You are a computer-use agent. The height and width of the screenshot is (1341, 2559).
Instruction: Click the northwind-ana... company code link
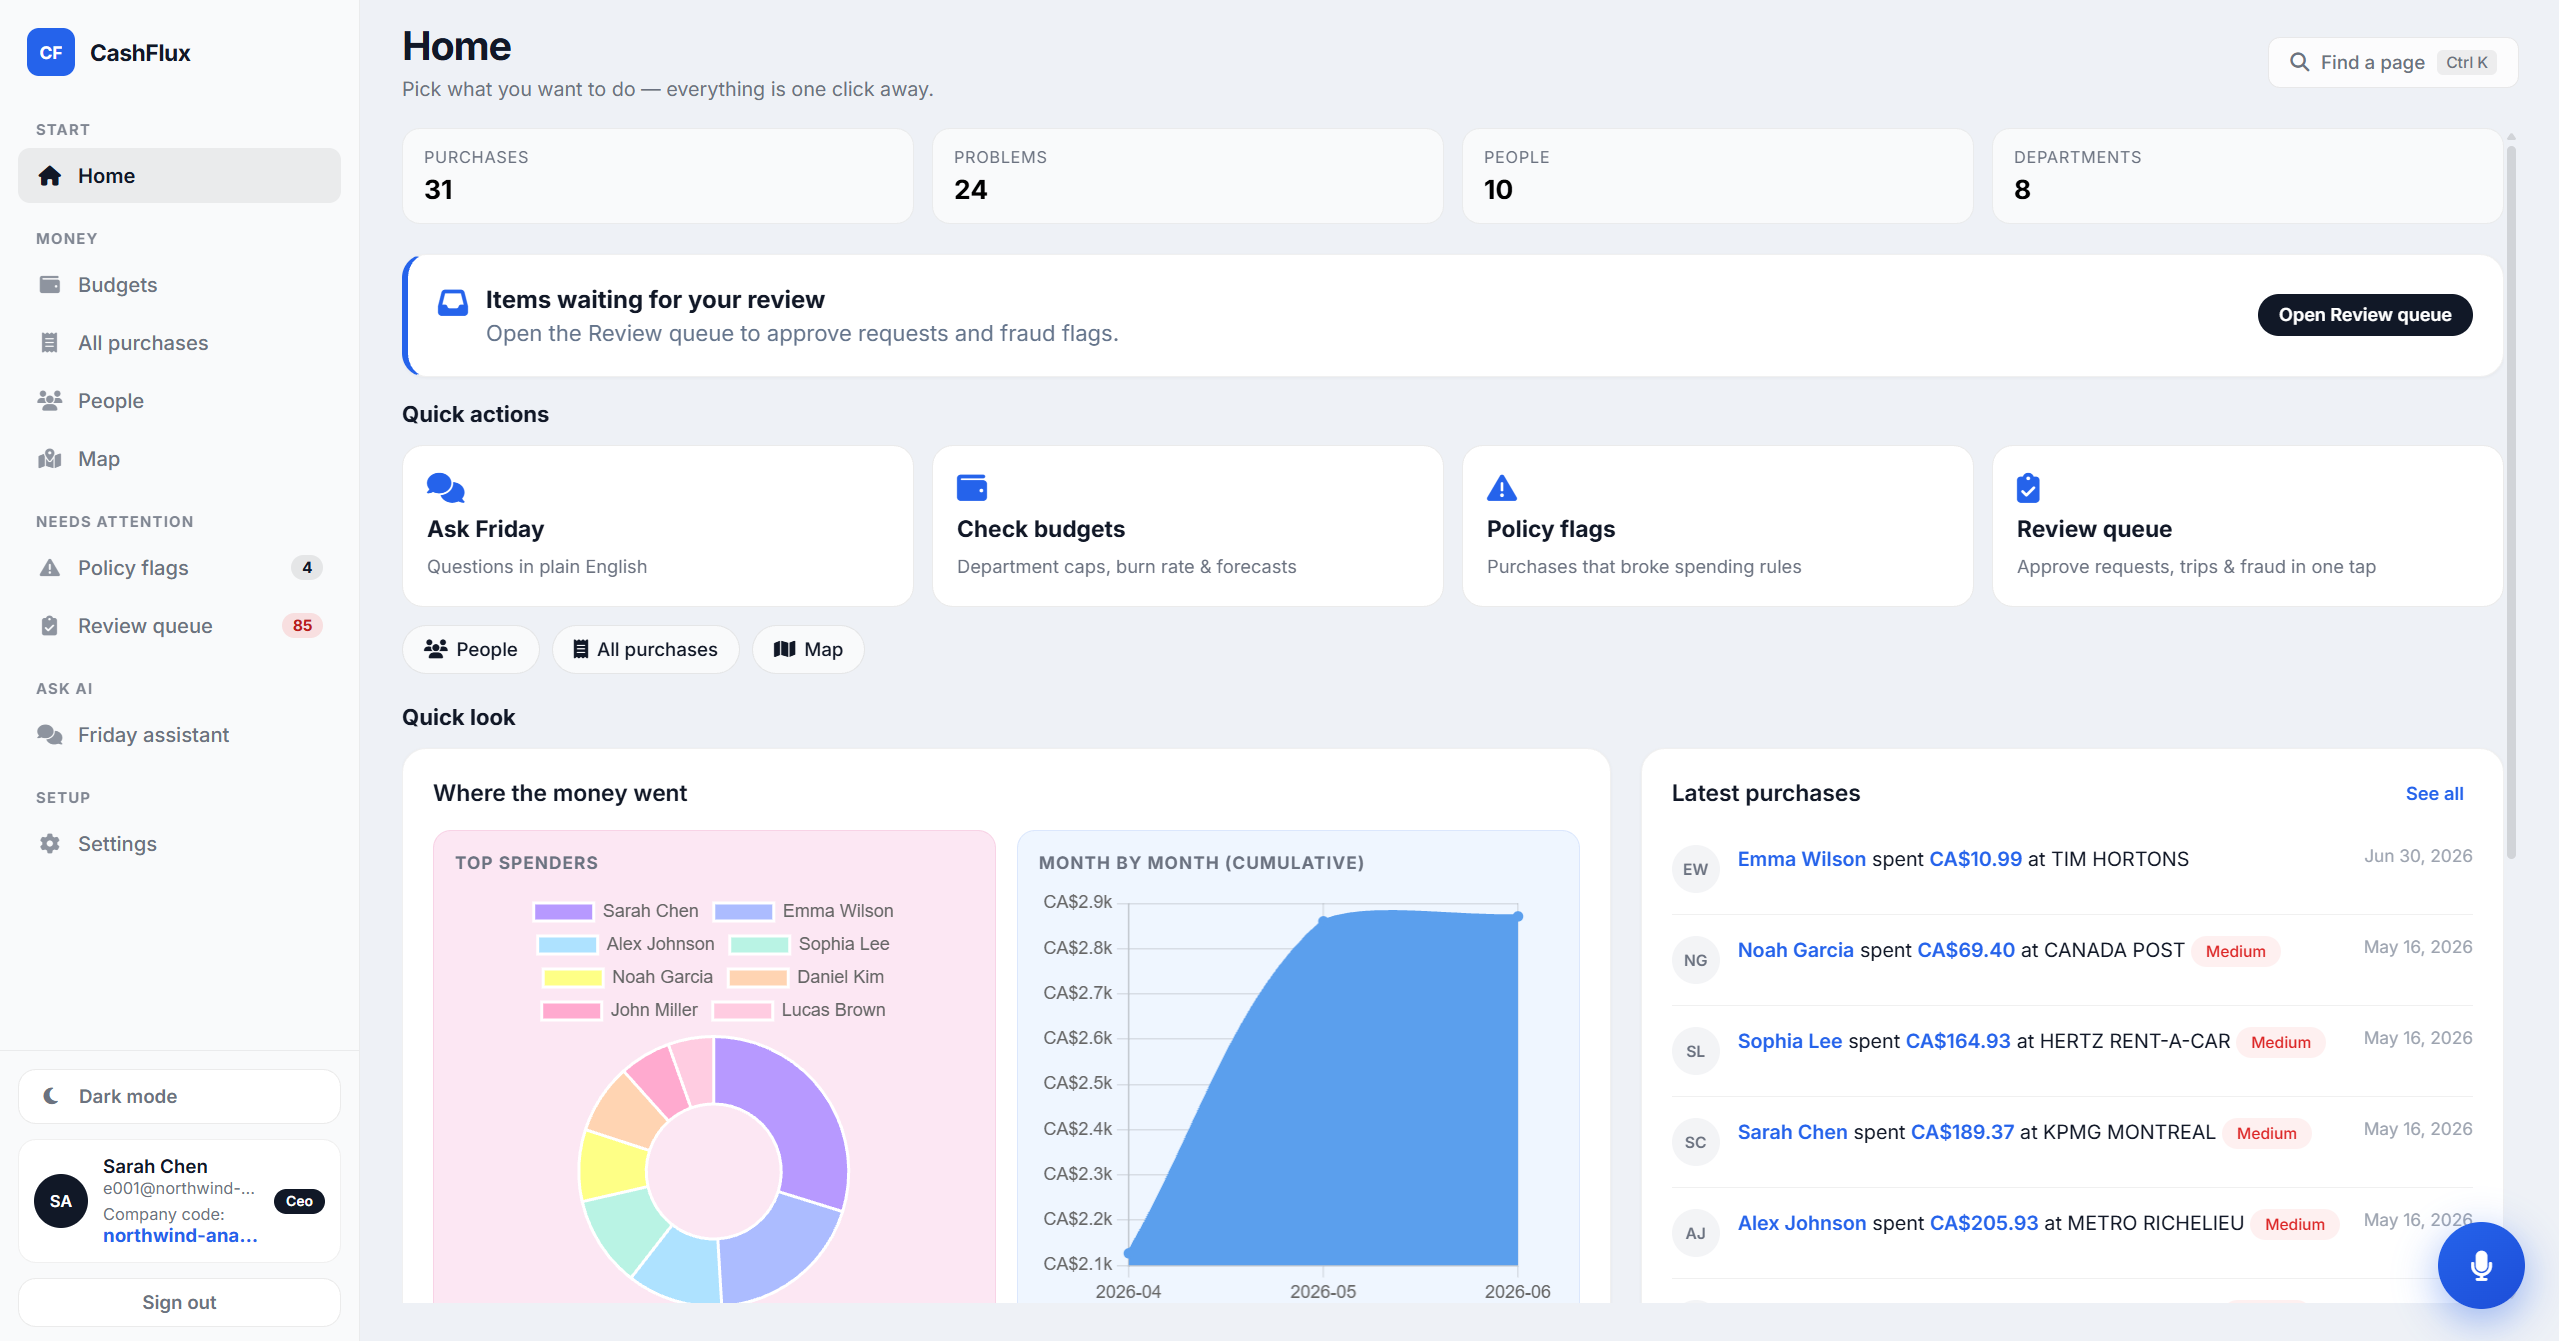click(180, 1236)
